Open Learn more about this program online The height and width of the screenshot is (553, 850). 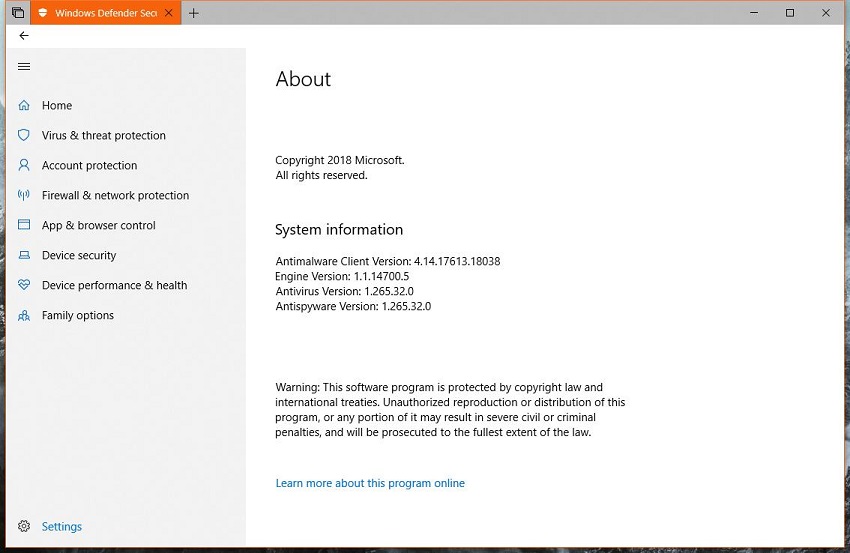pos(370,483)
